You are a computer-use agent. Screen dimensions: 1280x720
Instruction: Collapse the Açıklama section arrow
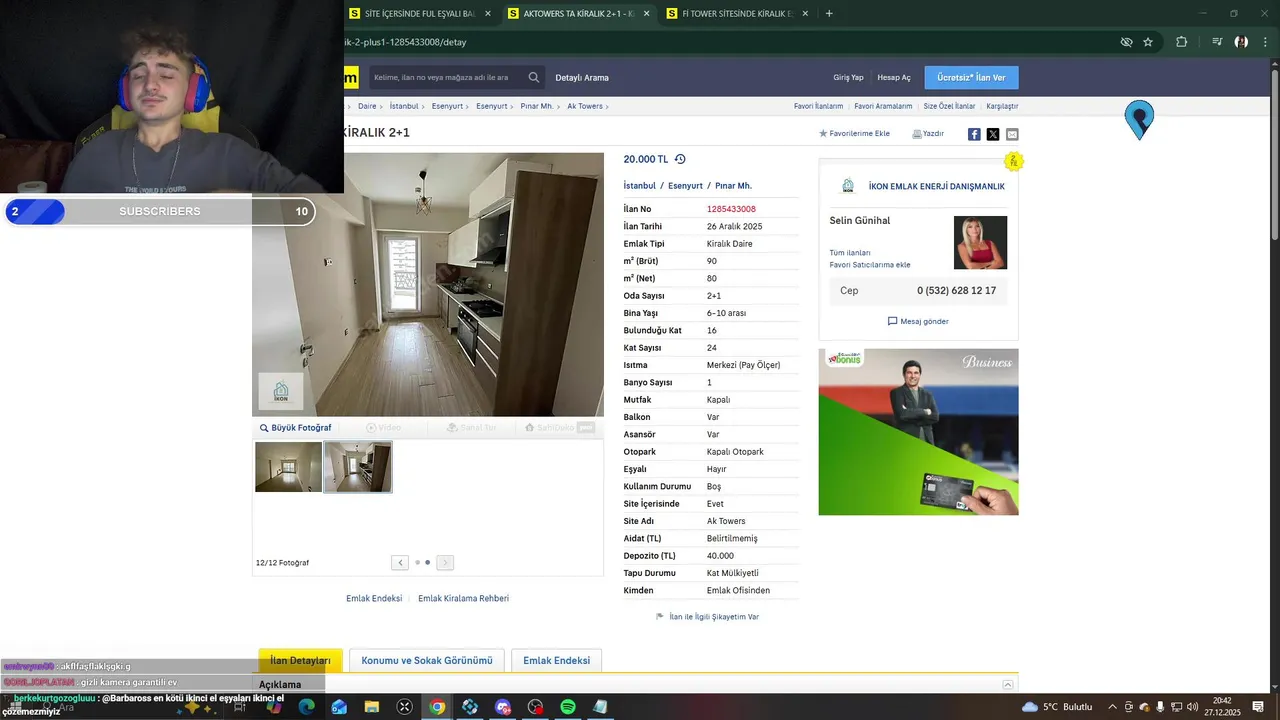1008,685
